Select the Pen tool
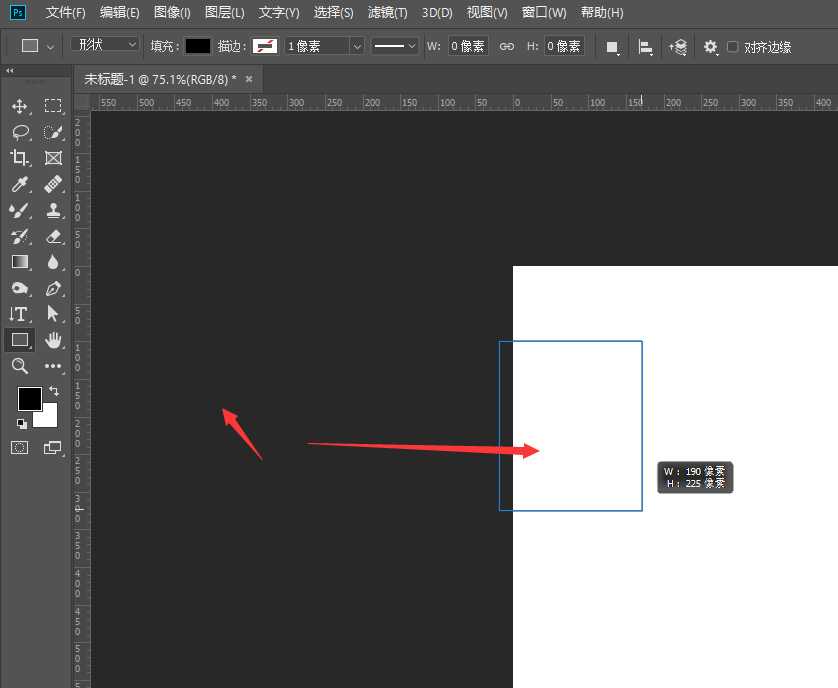Viewport: 838px width, 688px height. pos(53,288)
